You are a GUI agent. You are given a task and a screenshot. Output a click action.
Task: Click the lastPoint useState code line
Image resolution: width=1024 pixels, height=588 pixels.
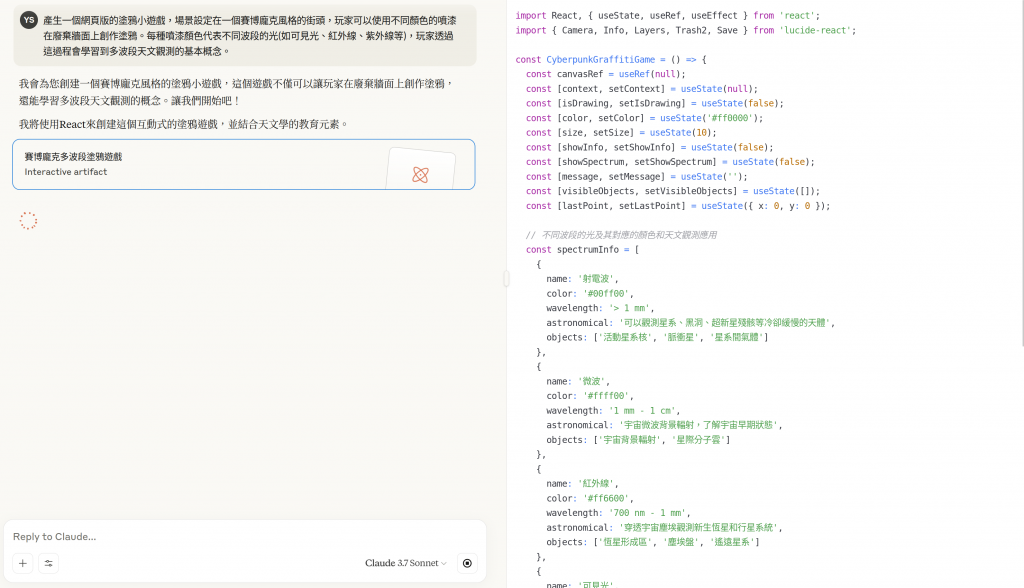678,206
